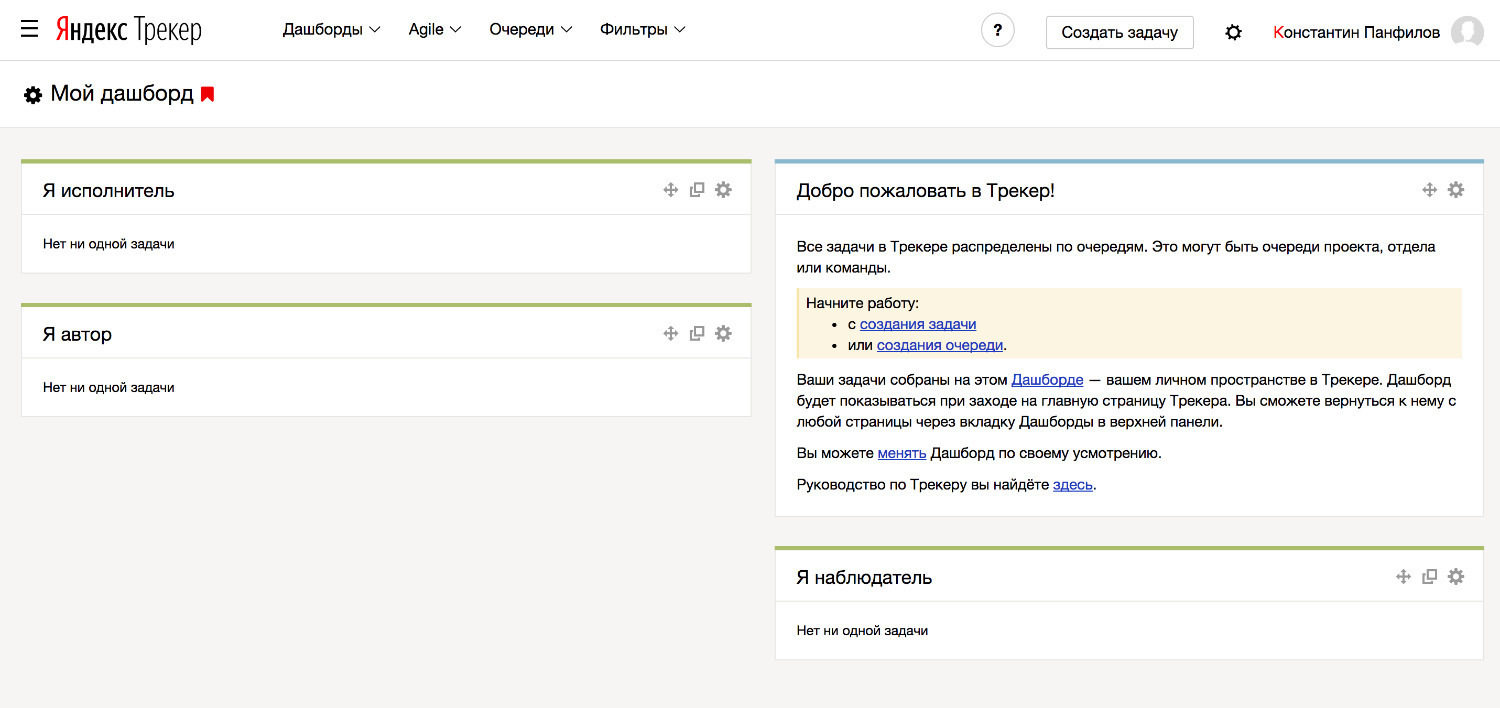Expand the Agile dropdown menu
The width and height of the screenshot is (1500, 708).
(x=435, y=30)
